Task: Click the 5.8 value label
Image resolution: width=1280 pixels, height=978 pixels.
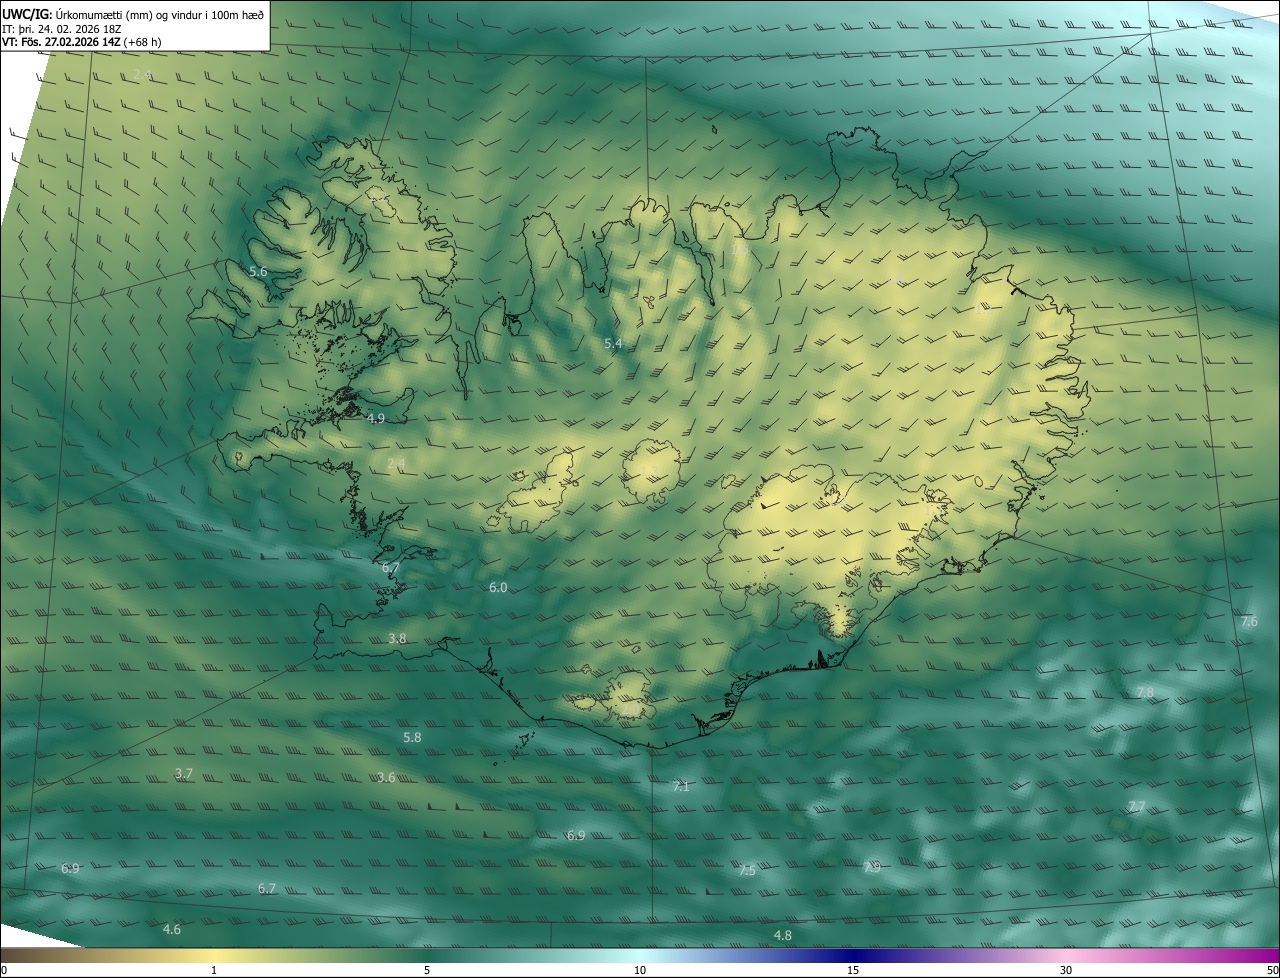Action: pyautogui.click(x=412, y=738)
